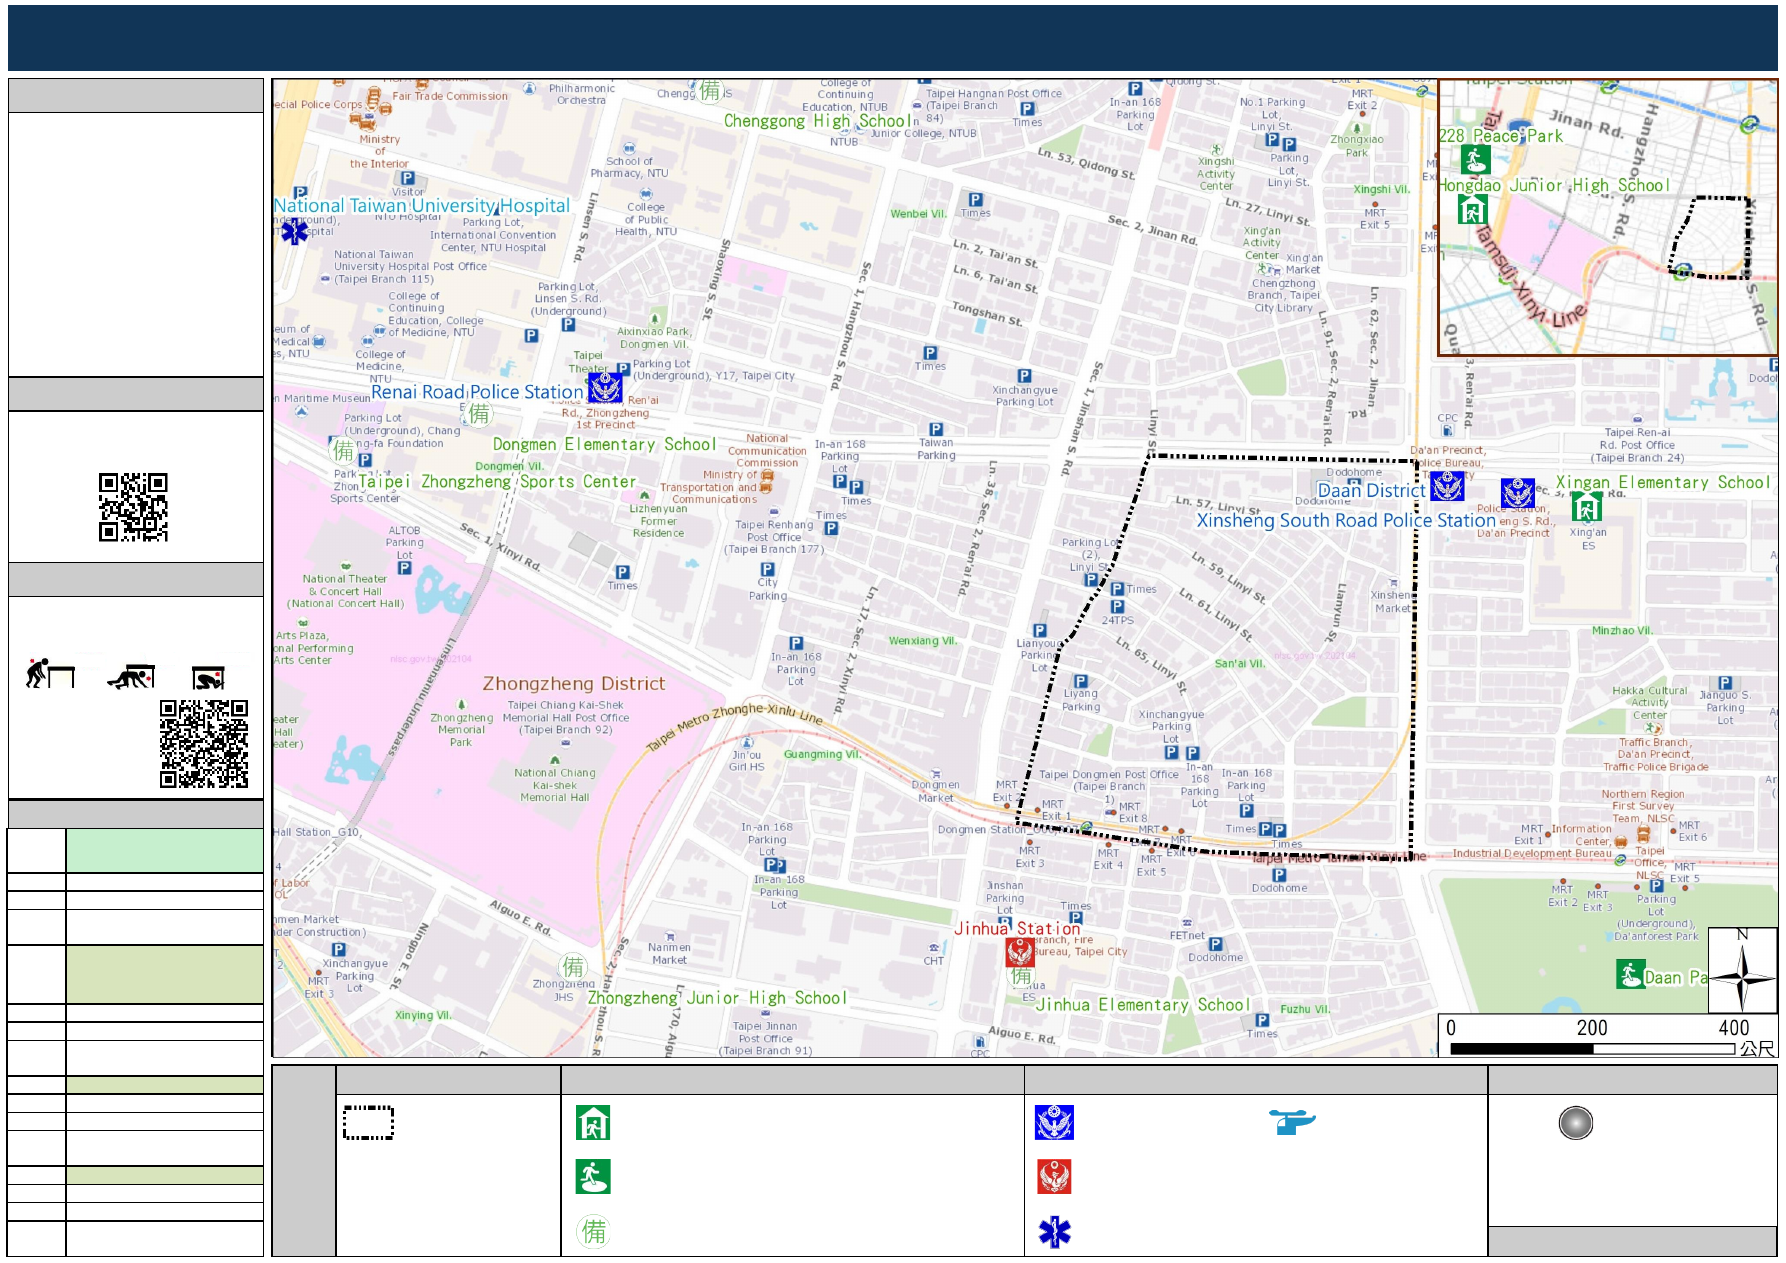The height and width of the screenshot is (1263, 1786).
Task: Click the parking icon above Liyang Parking
Action: point(1080,681)
